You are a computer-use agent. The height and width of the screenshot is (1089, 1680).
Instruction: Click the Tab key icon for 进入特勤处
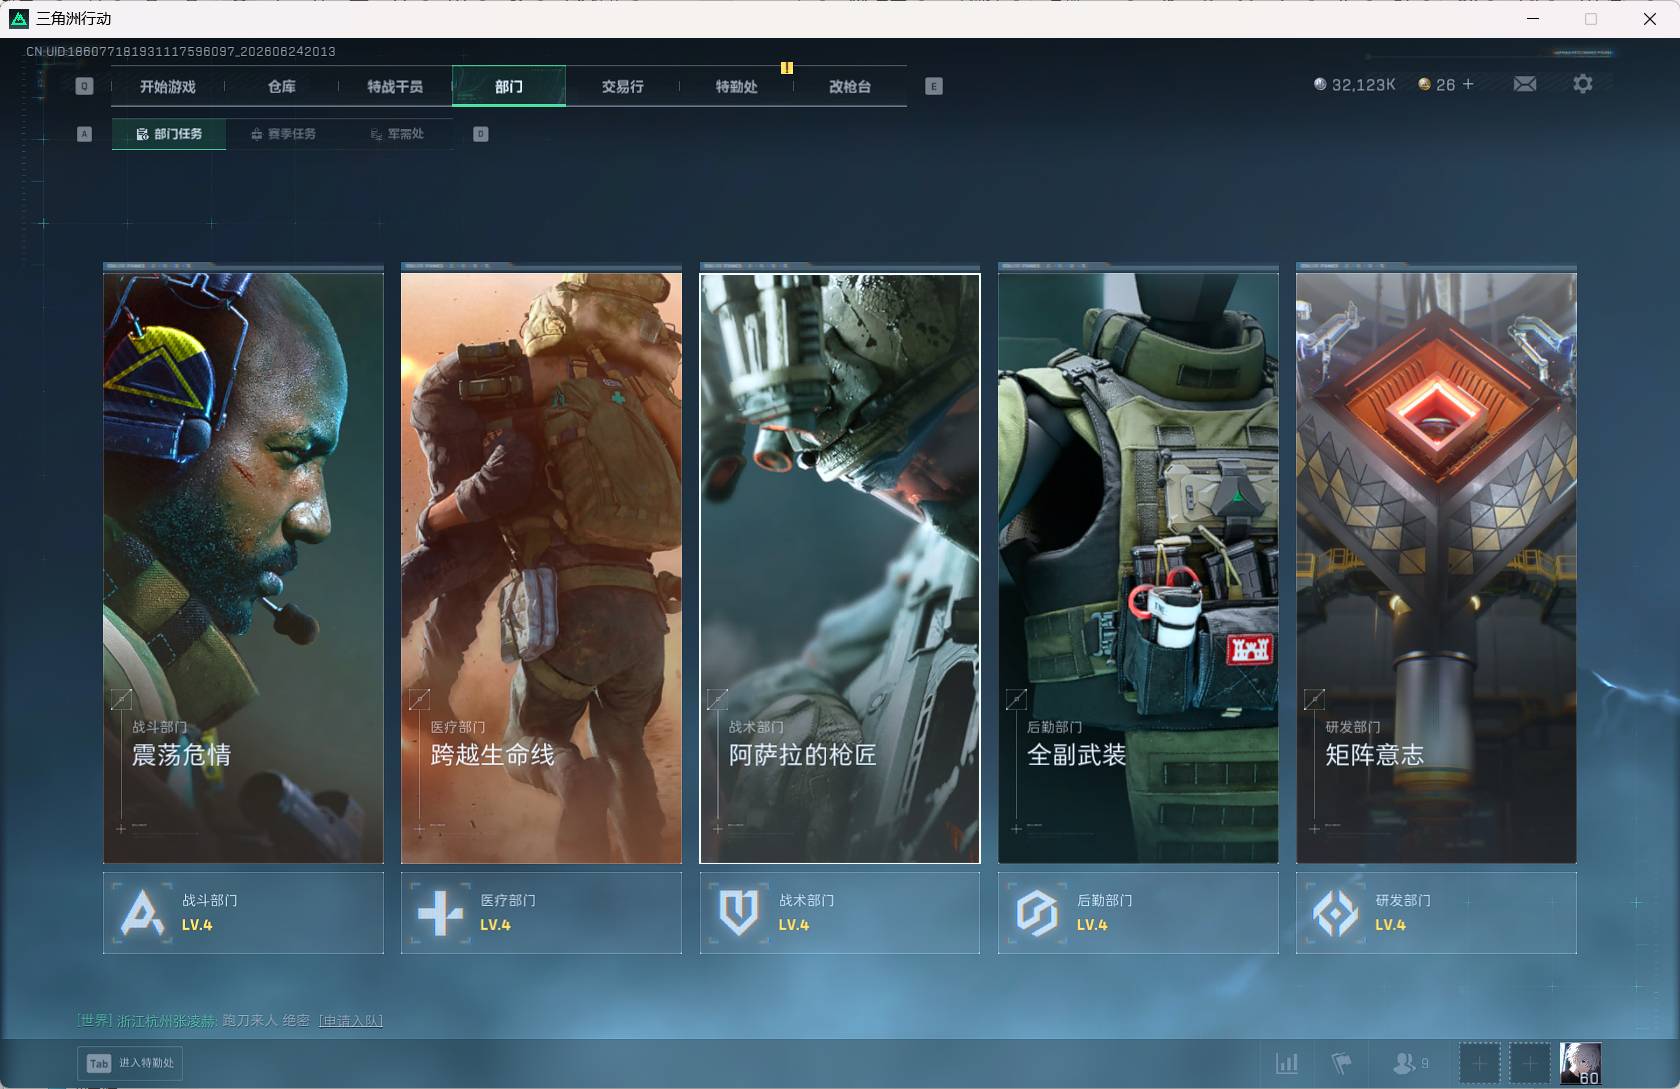pyautogui.click(x=98, y=1063)
